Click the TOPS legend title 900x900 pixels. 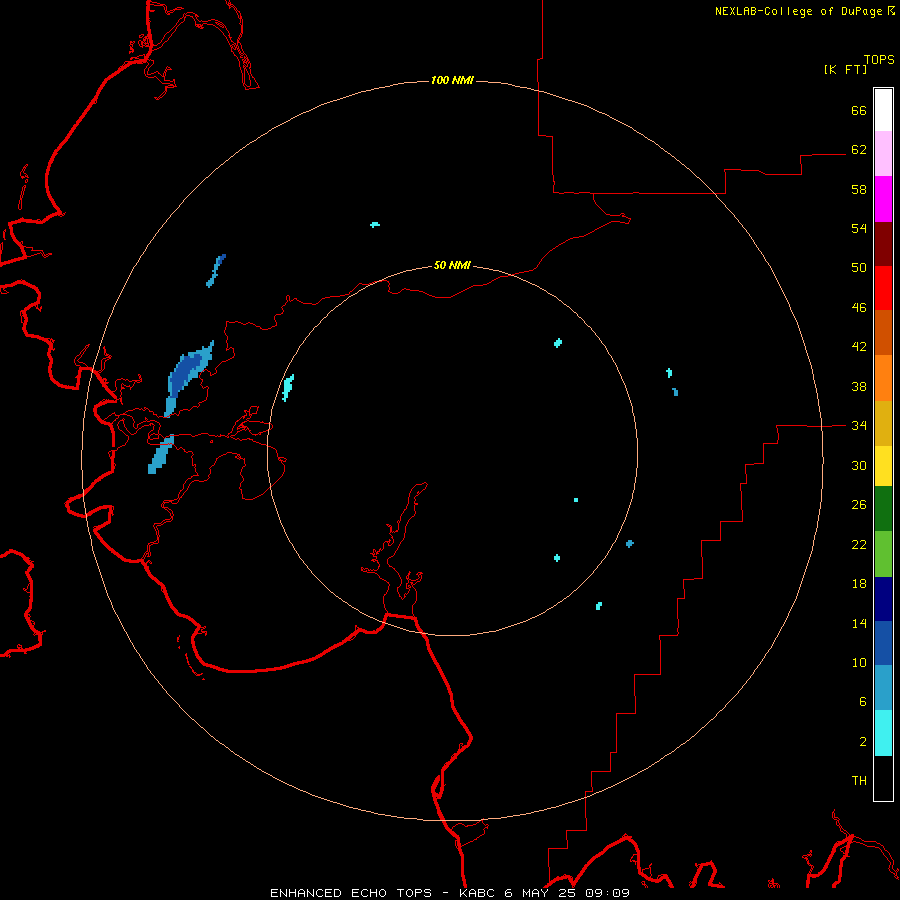879,59
